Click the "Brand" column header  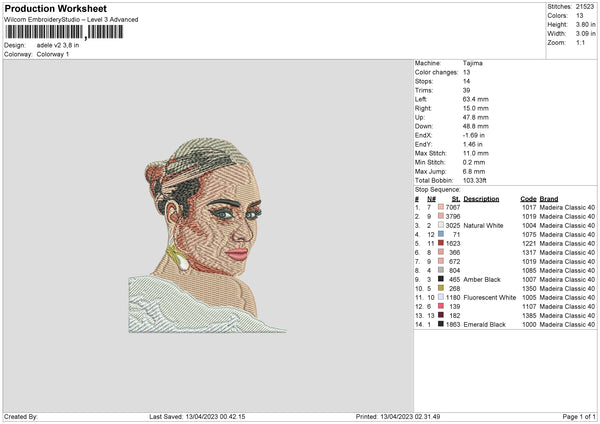click(549, 199)
